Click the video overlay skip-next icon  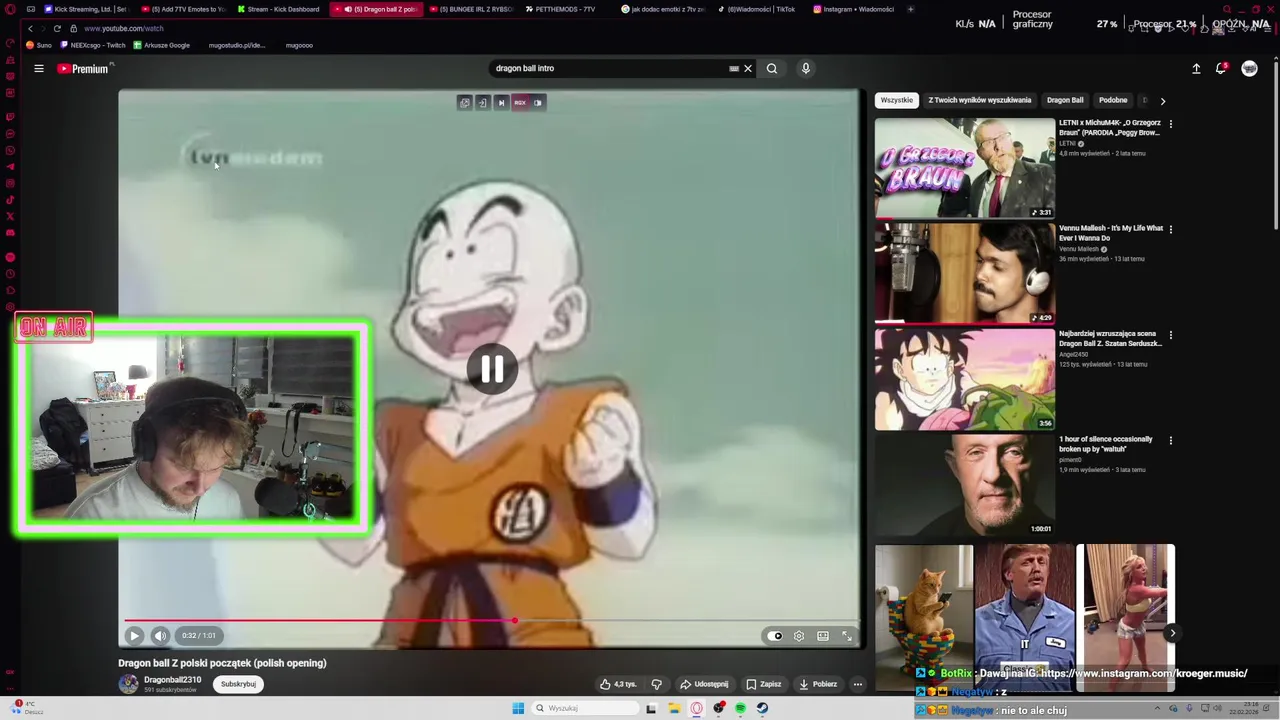click(x=501, y=103)
